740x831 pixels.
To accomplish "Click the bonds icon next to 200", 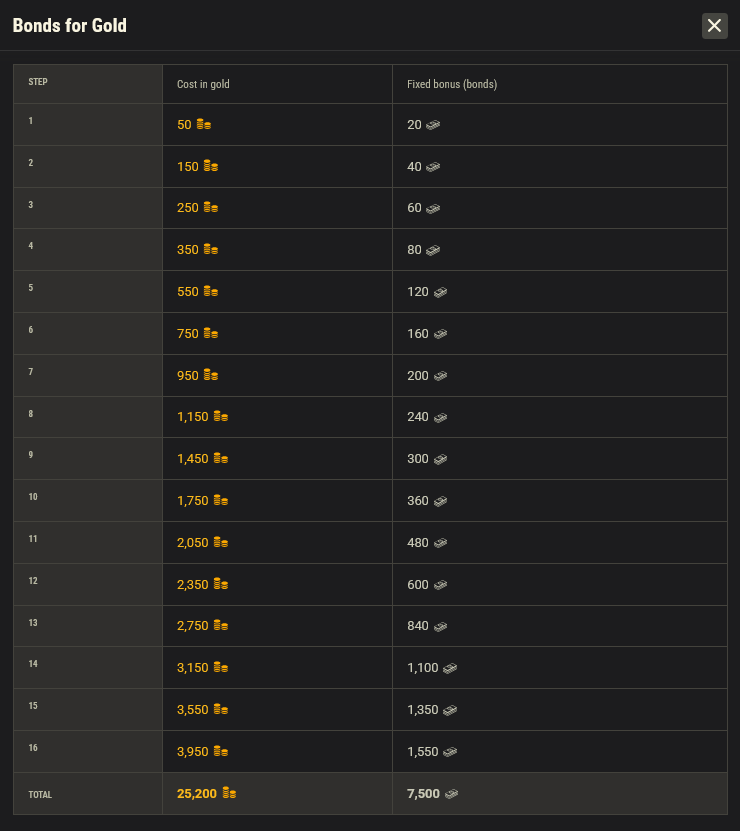I will click(x=440, y=376).
